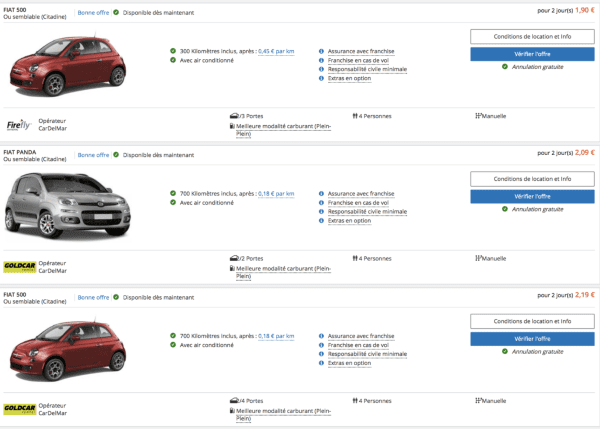This screenshot has height=429, width=600.
Task: Click info icon beside Franchise en cas de vol, 1,90 € offer
Action: (x=321, y=60)
